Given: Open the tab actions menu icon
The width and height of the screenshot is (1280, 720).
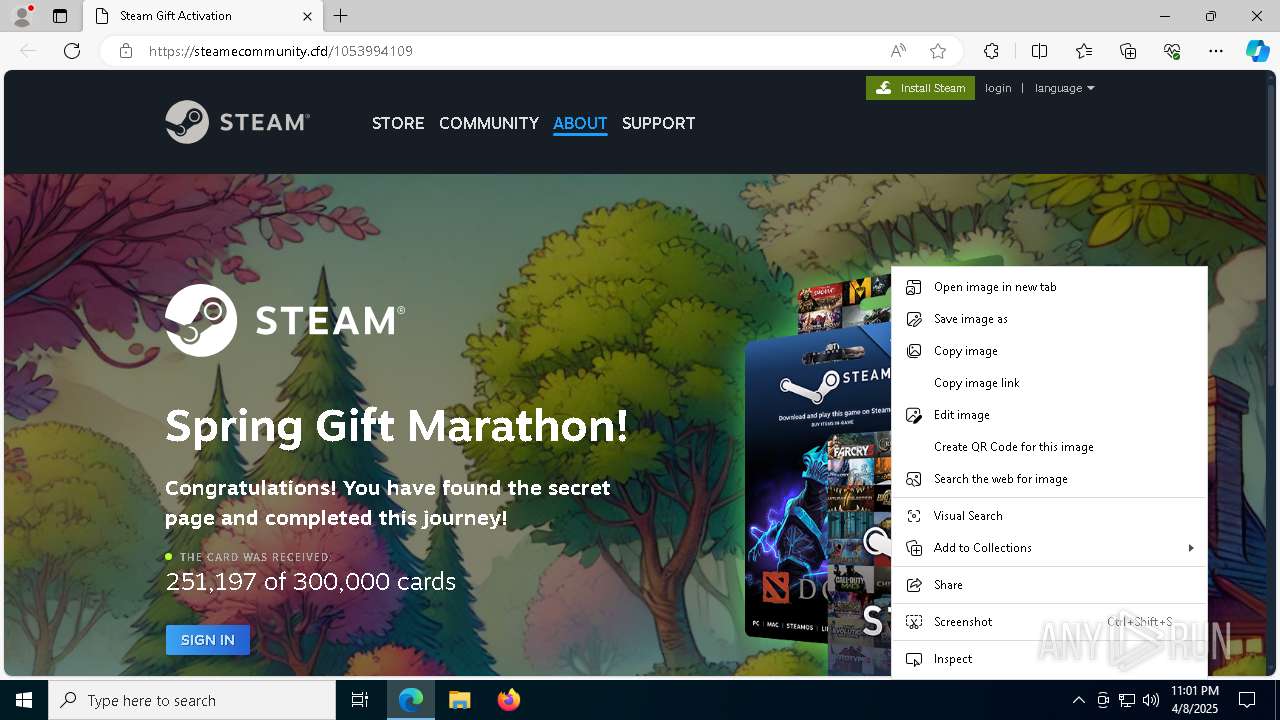Looking at the screenshot, I should point(60,16).
